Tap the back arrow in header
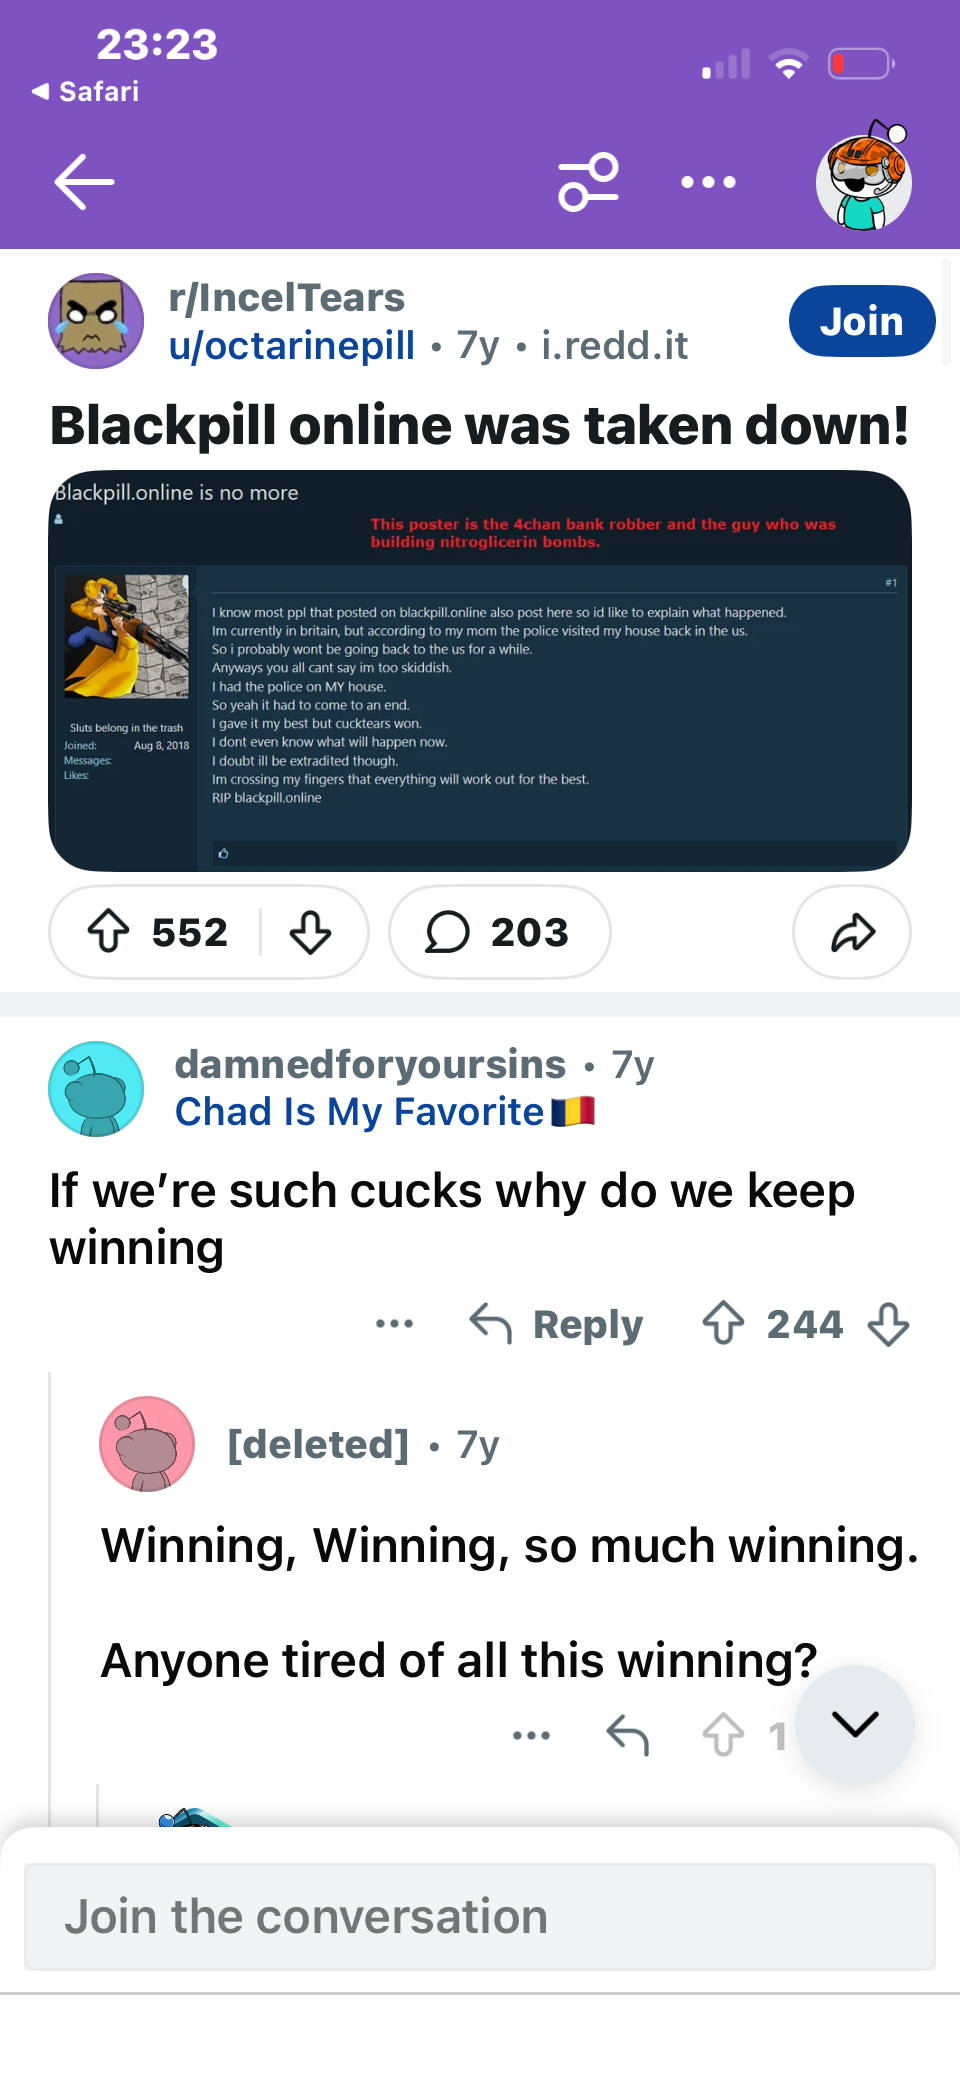 click(84, 182)
